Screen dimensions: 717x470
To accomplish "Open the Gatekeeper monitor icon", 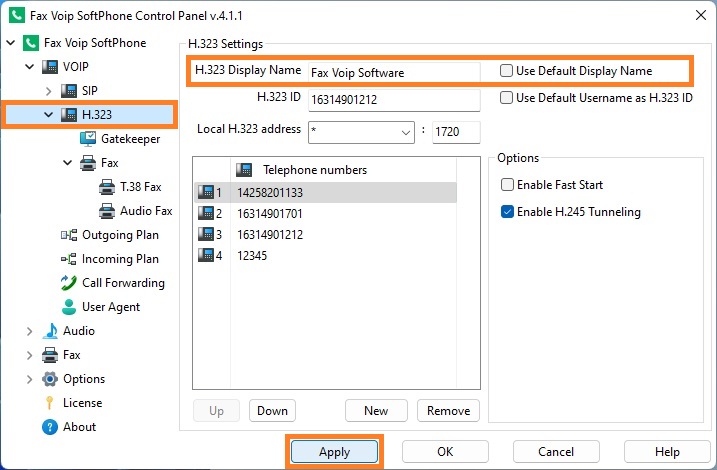I will click(x=88, y=139).
